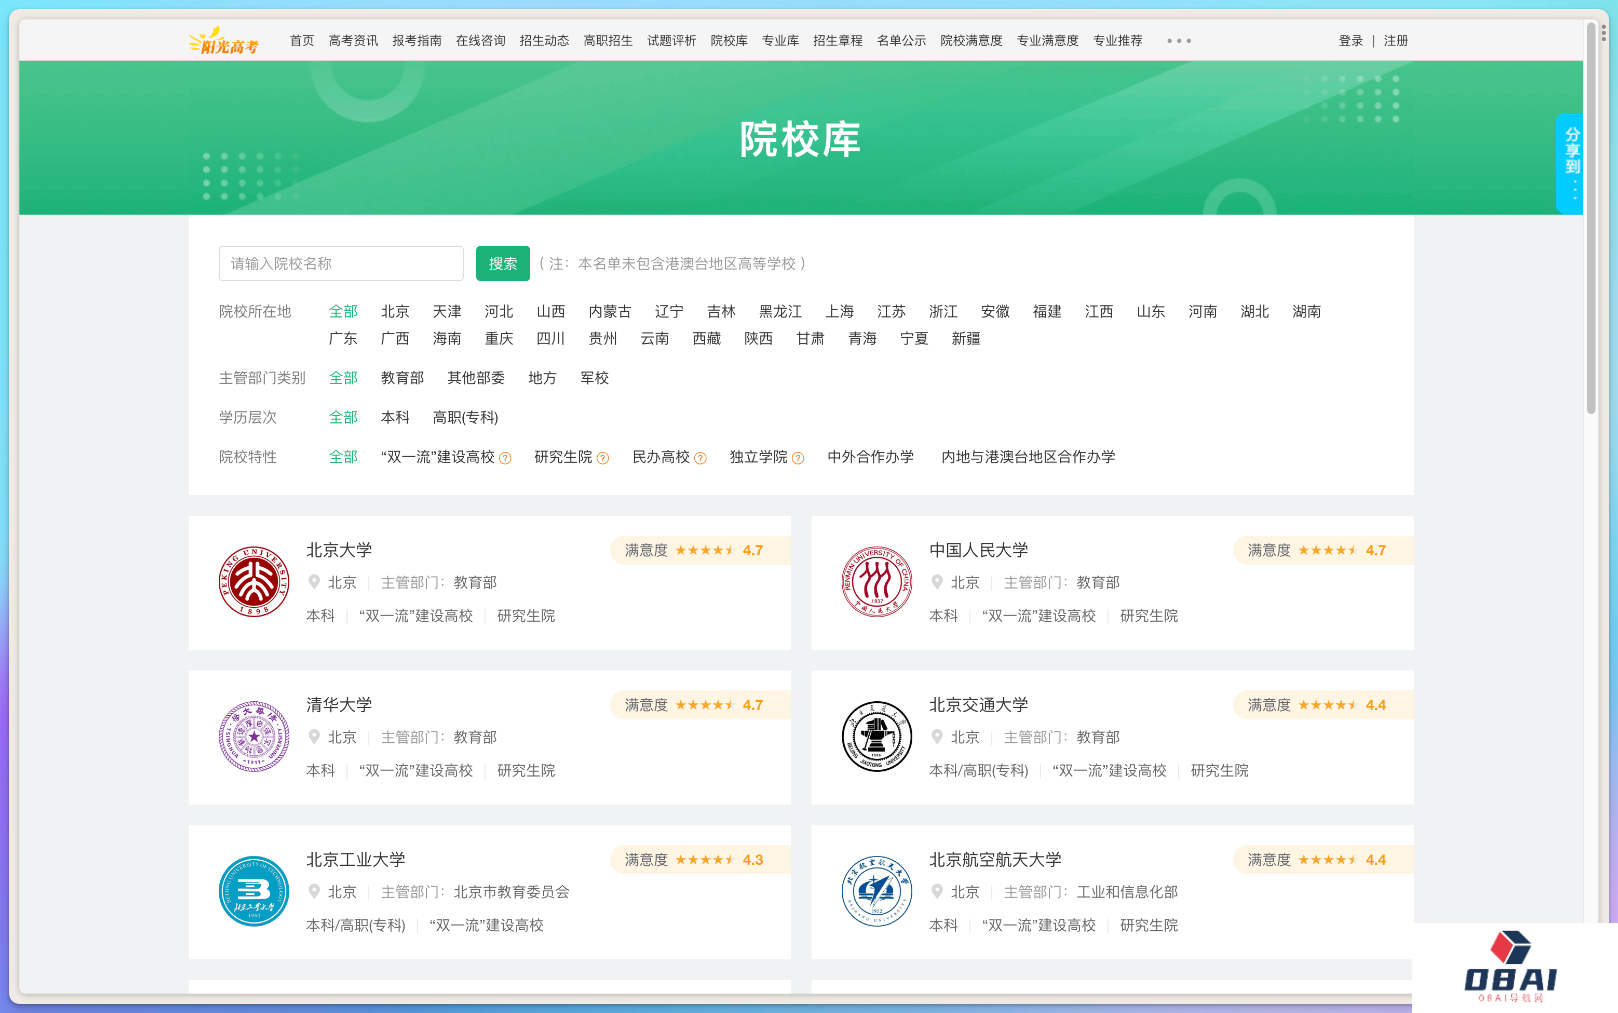Select 本科 in 学历层次 filter
Image resolution: width=1618 pixels, height=1013 pixels.
click(x=395, y=418)
